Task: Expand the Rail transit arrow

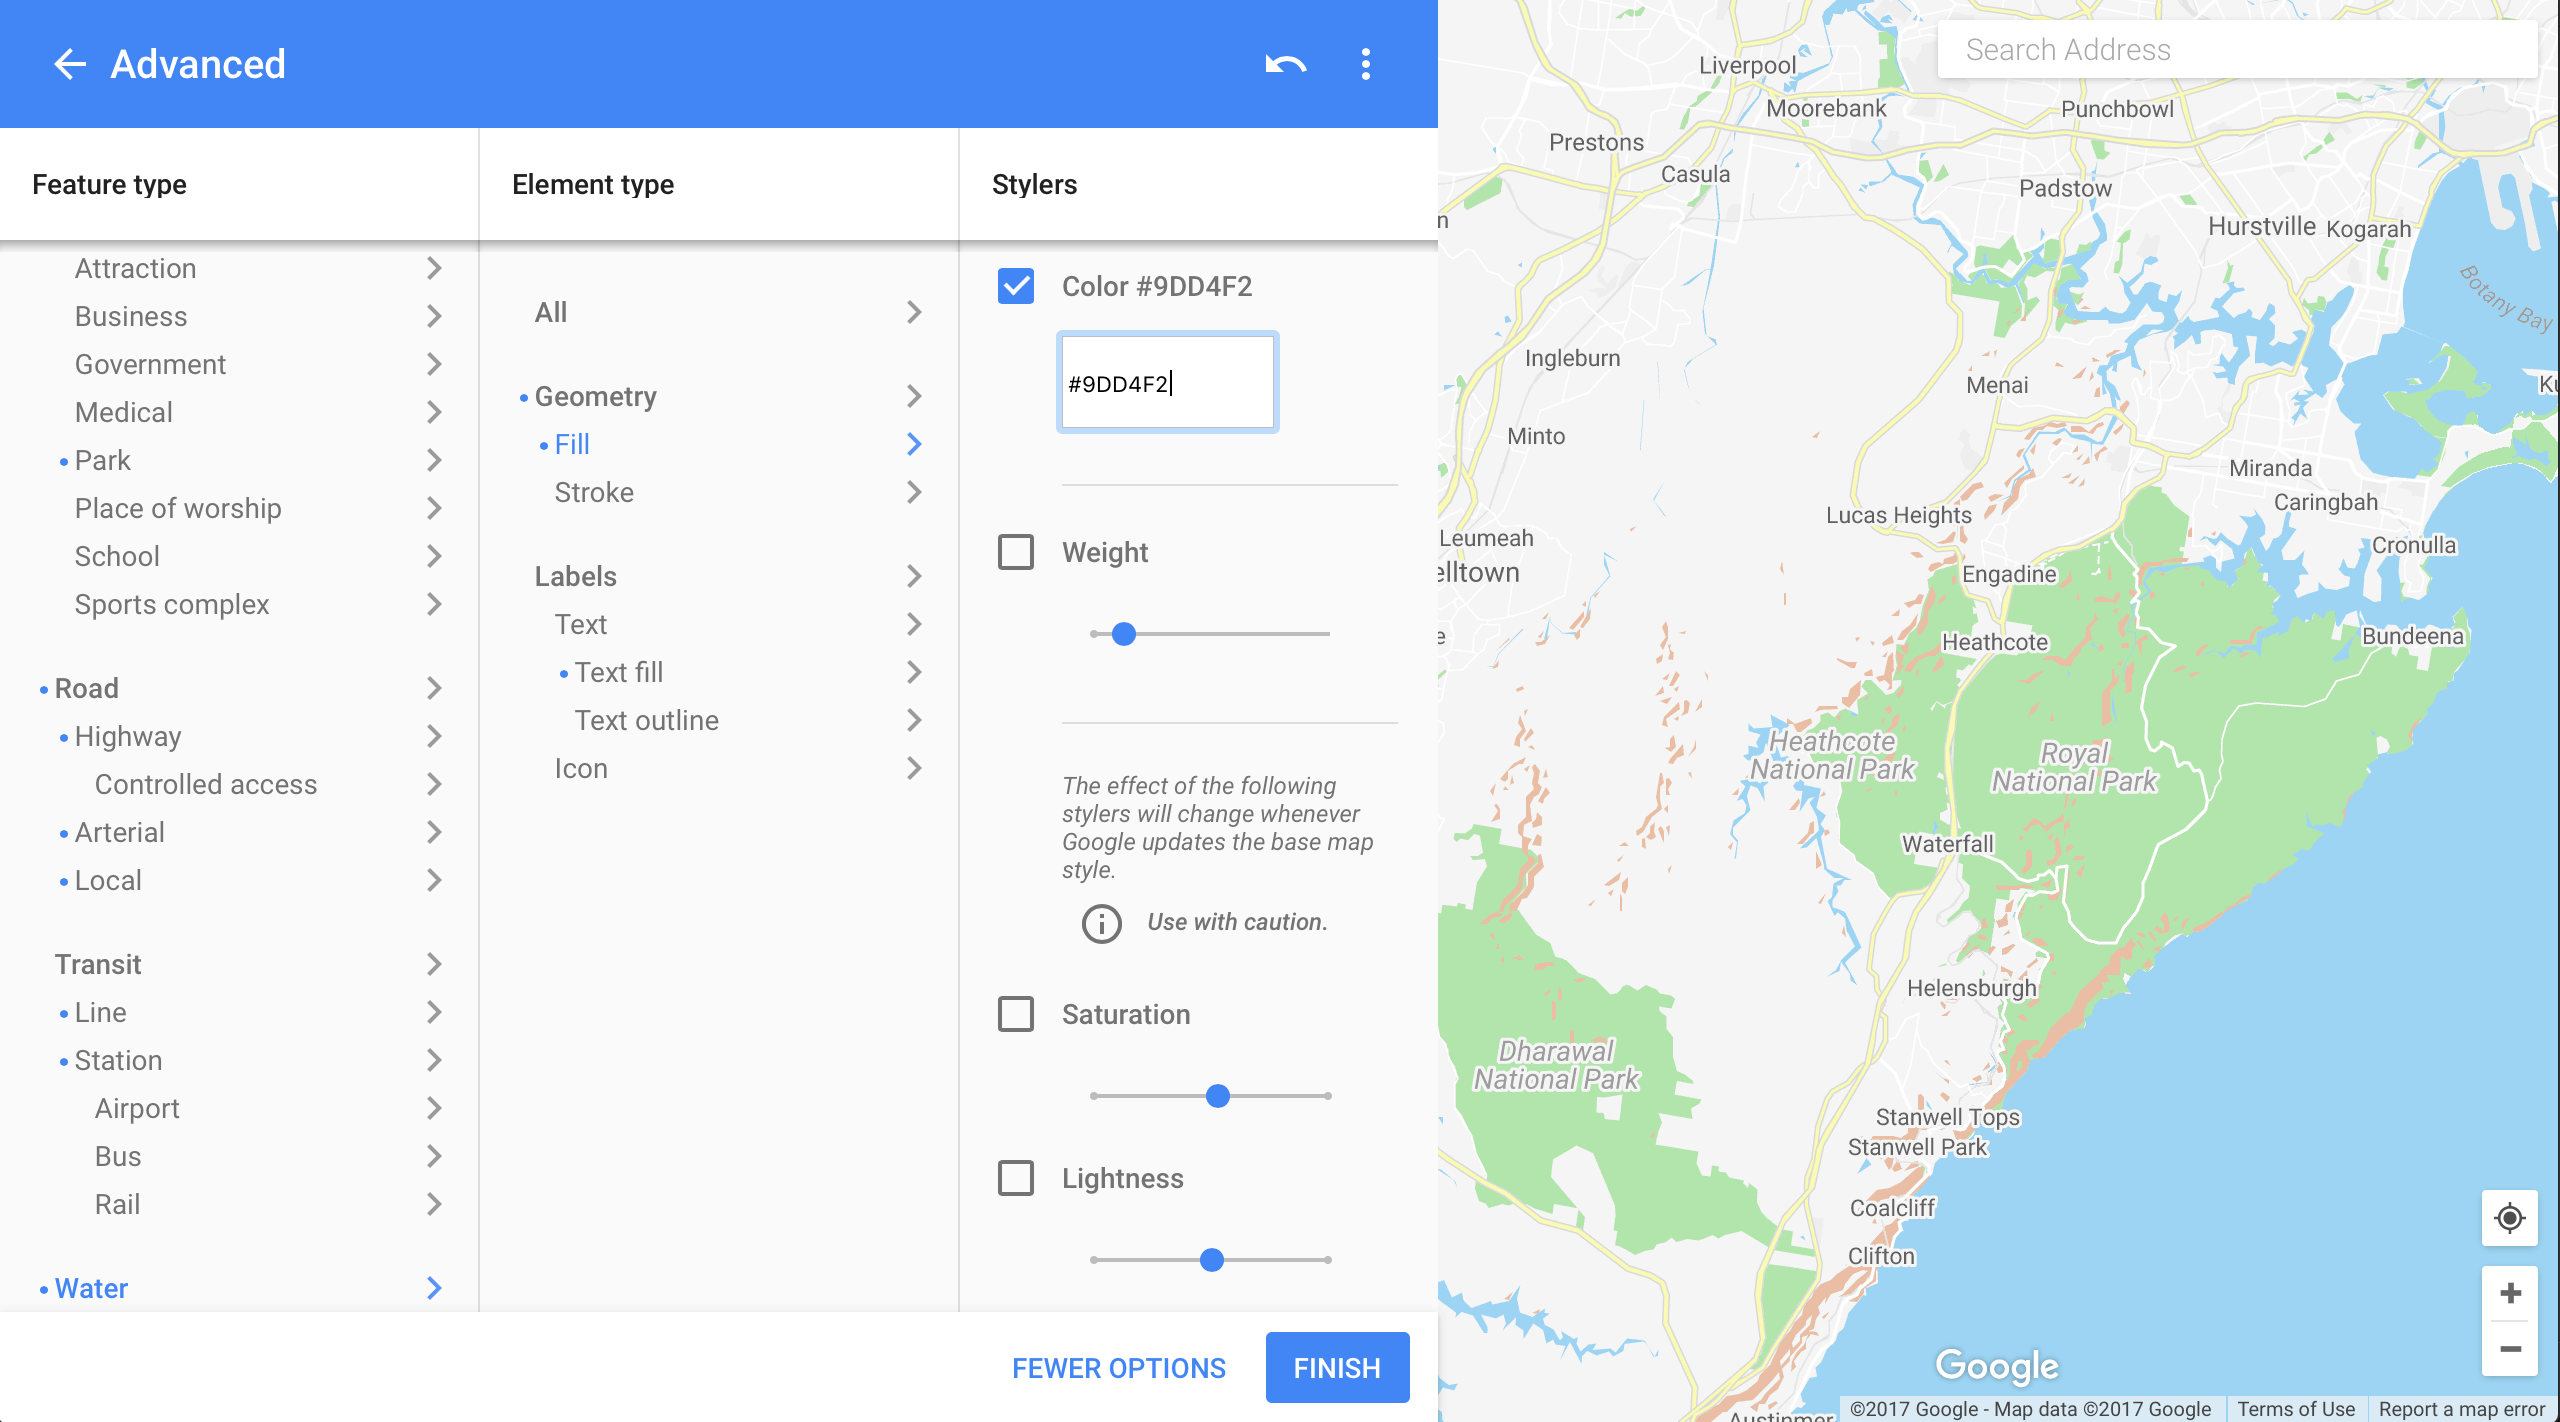Action: (434, 1204)
